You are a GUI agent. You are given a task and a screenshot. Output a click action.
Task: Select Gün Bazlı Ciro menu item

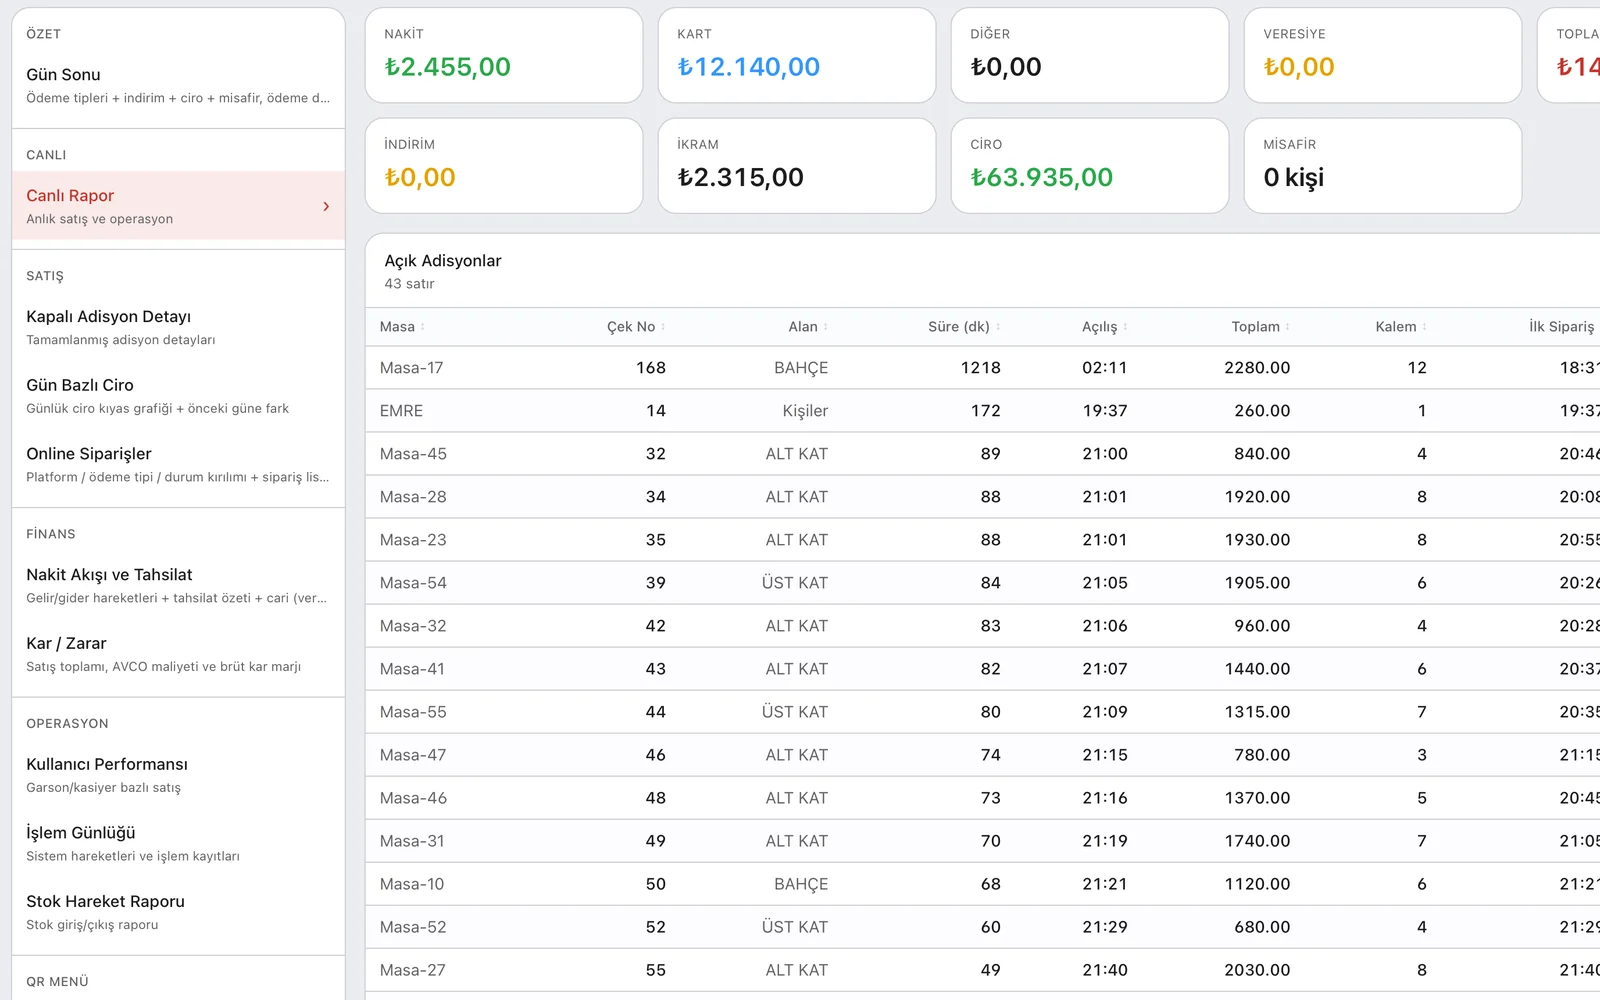click(178, 396)
